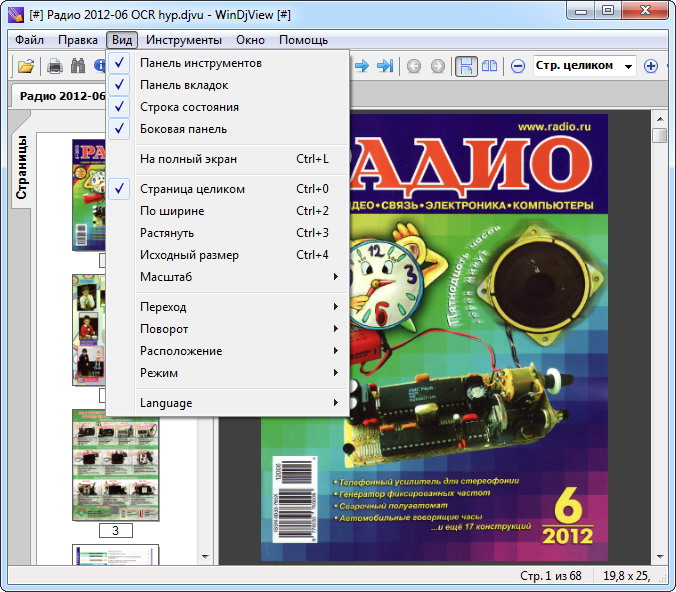Click the Find binoculars icon

point(78,66)
